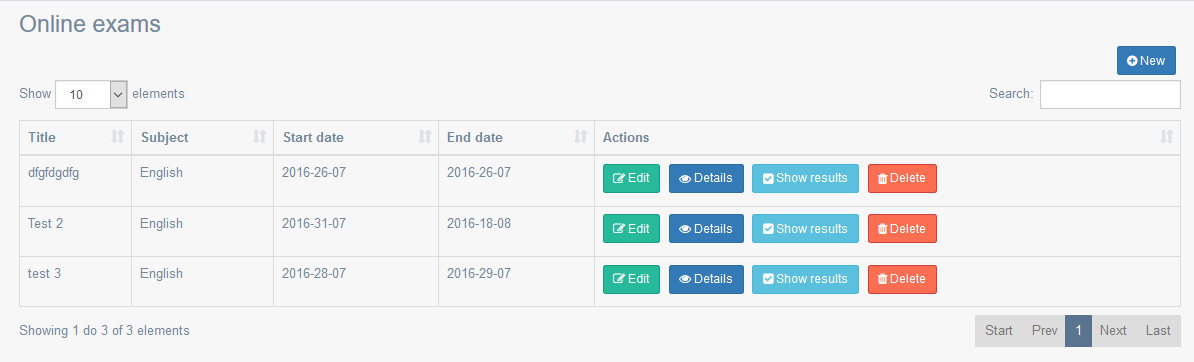Go to page 1 in pagination
The width and height of the screenshot is (1194, 362).
pyautogui.click(x=1078, y=331)
